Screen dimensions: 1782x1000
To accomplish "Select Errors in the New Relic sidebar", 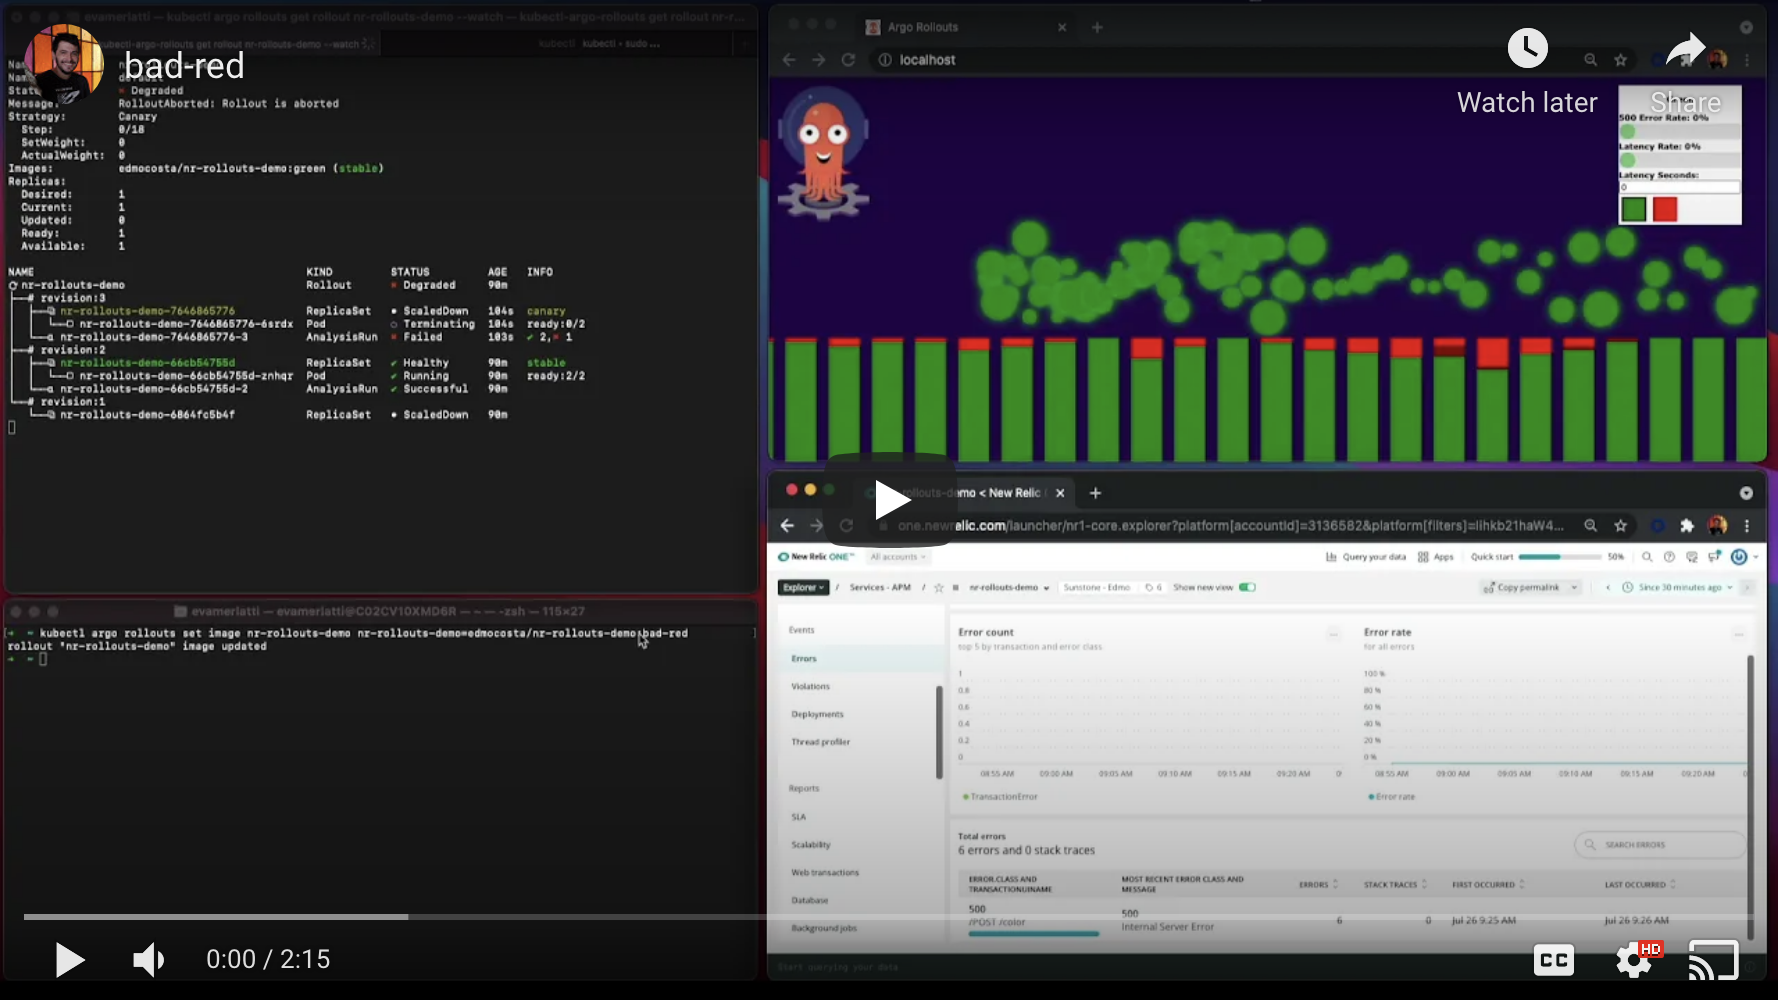I will [x=804, y=659].
